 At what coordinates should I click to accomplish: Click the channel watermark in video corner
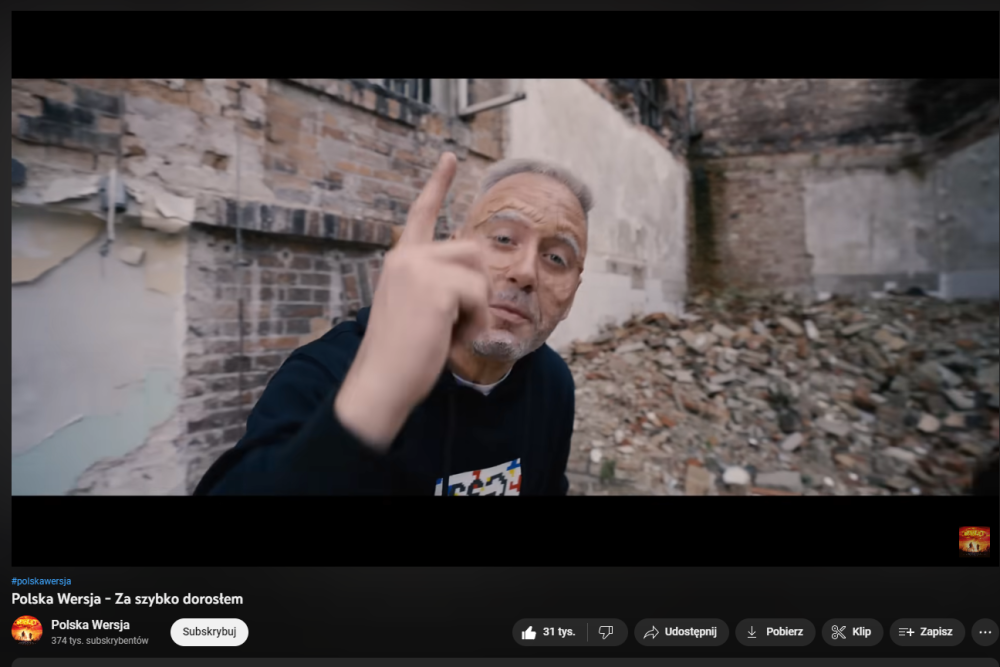(x=974, y=540)
